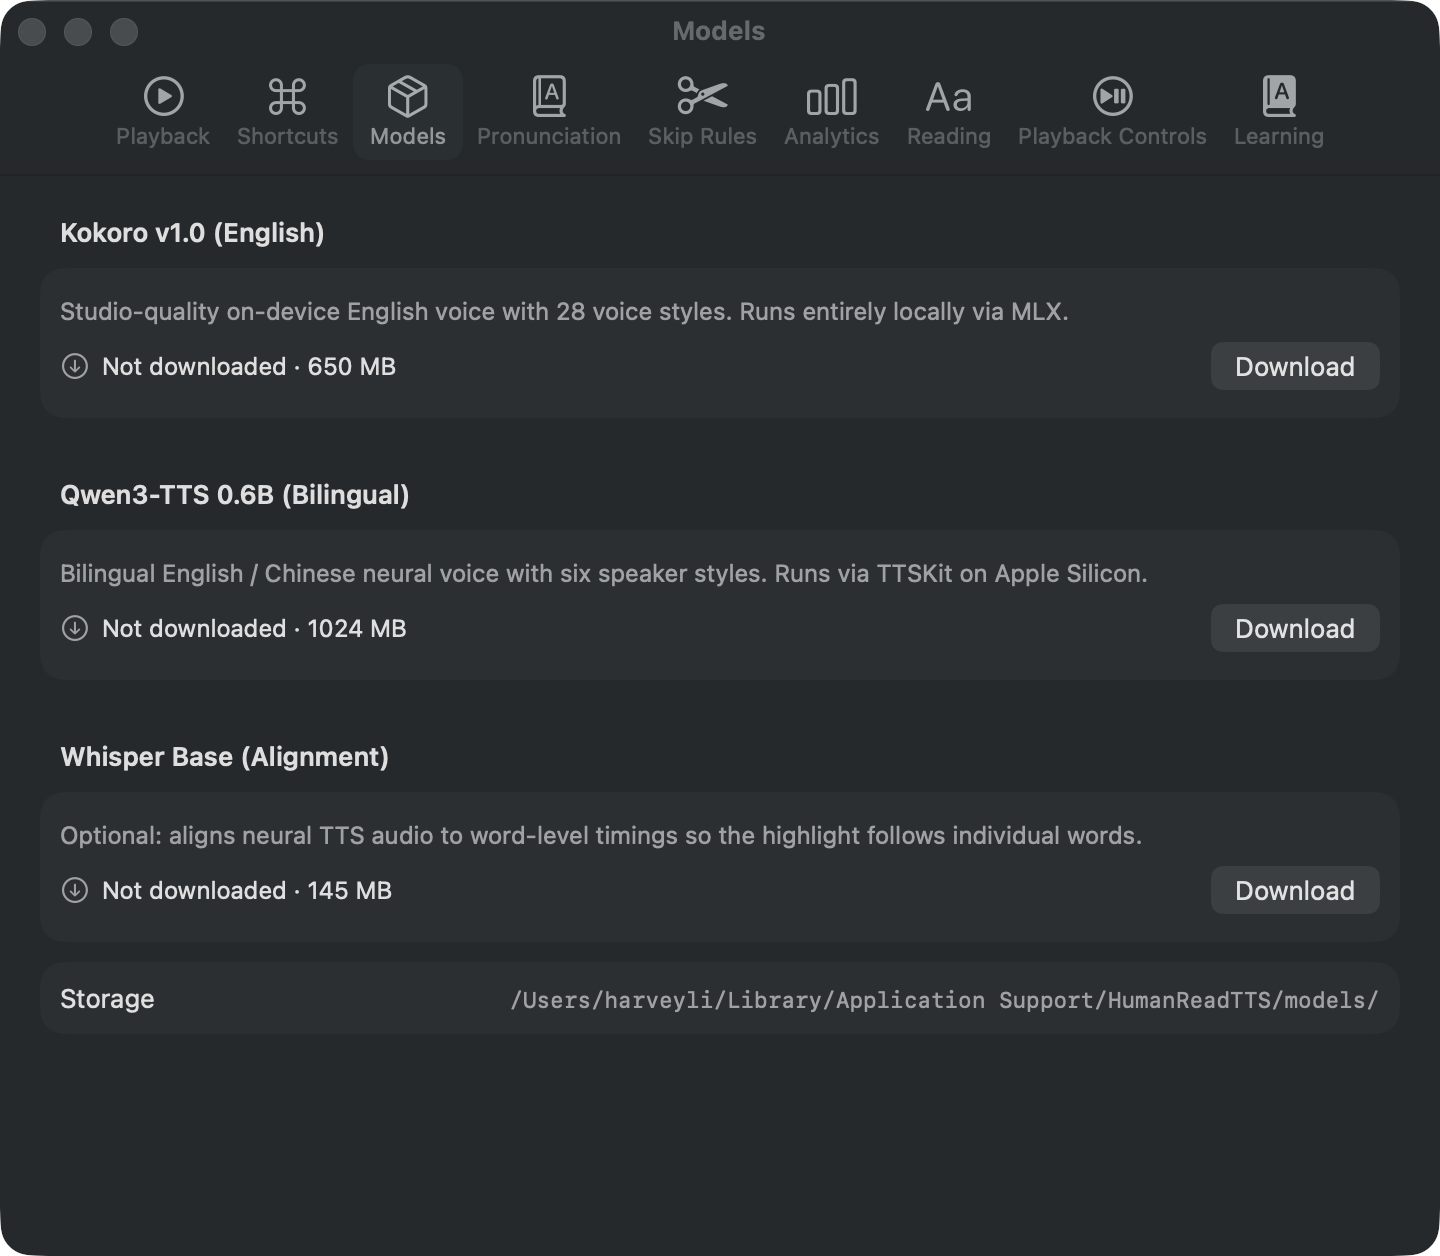Download the Kokoro v1.0 English model

coord(1295,366)
